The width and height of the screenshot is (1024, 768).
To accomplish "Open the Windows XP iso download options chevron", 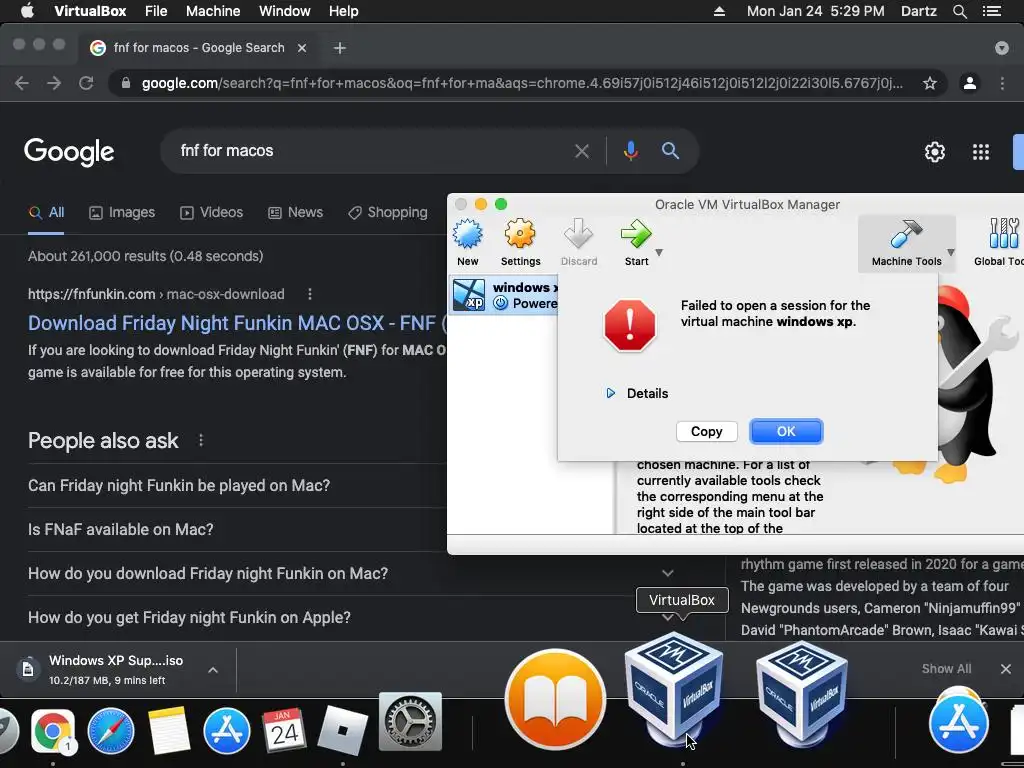I will [213, 669].
